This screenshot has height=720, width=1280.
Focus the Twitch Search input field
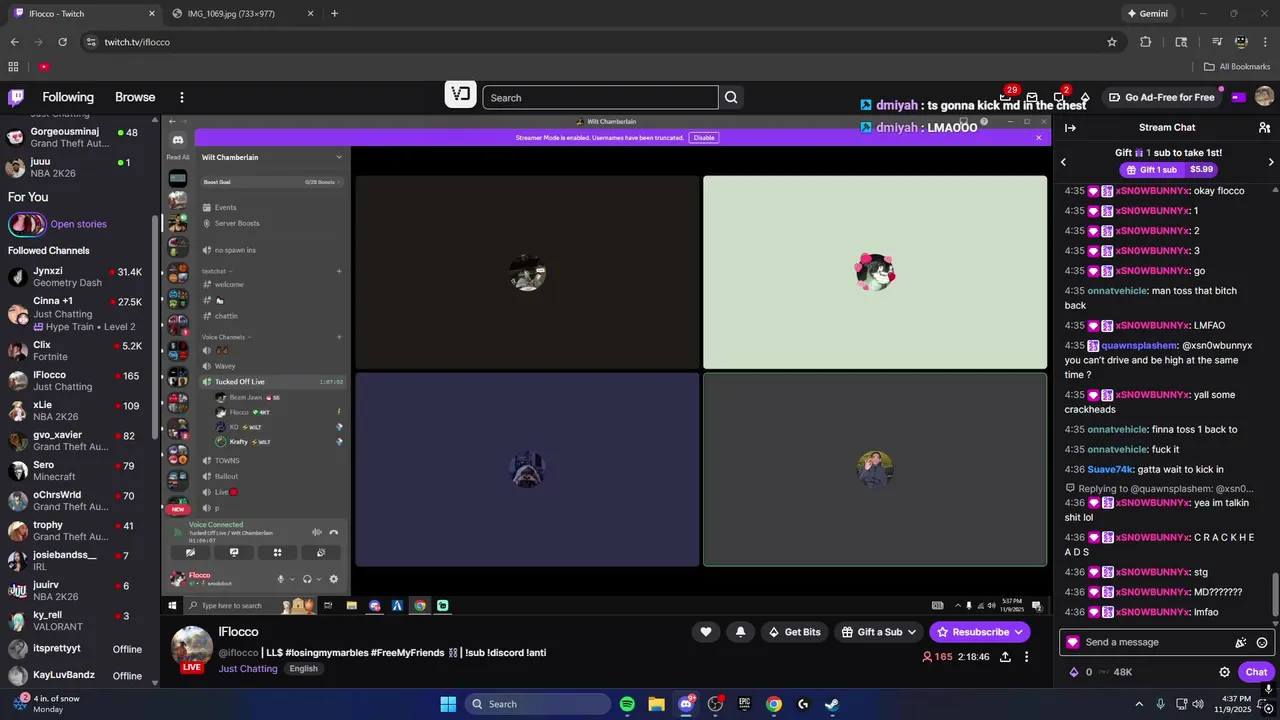tap(600, 97)
